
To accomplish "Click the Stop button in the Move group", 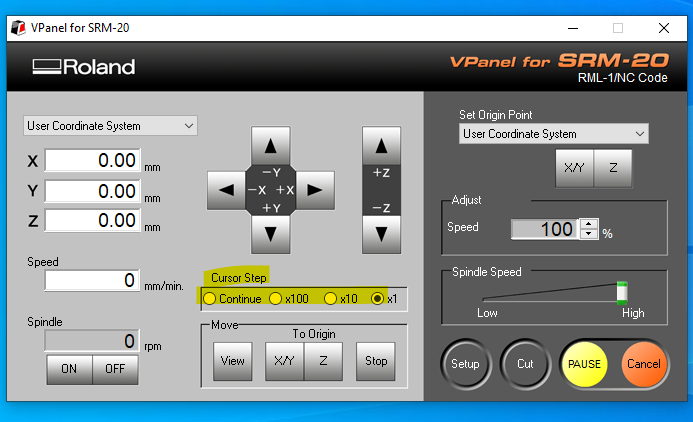I will coord(376,361).
